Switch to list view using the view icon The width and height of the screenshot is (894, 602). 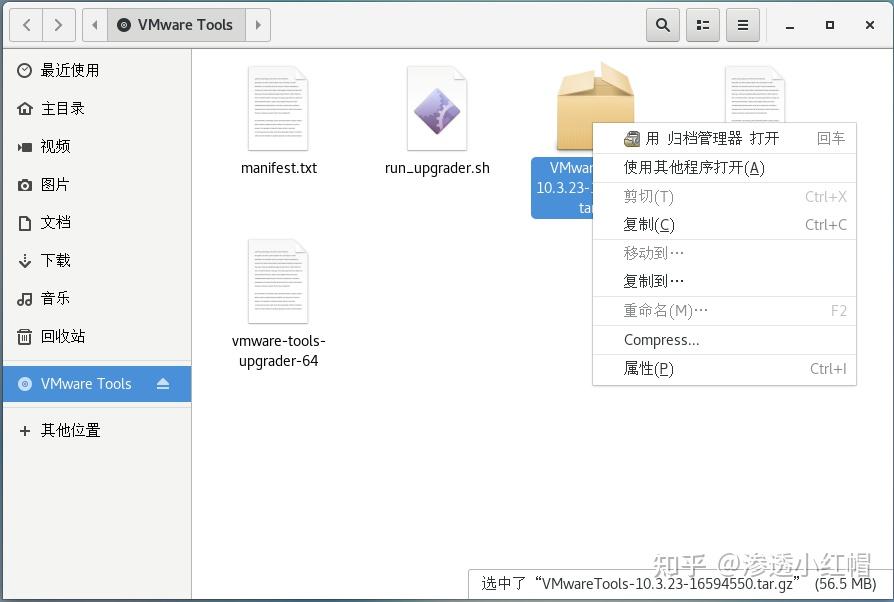coord(702,24)
